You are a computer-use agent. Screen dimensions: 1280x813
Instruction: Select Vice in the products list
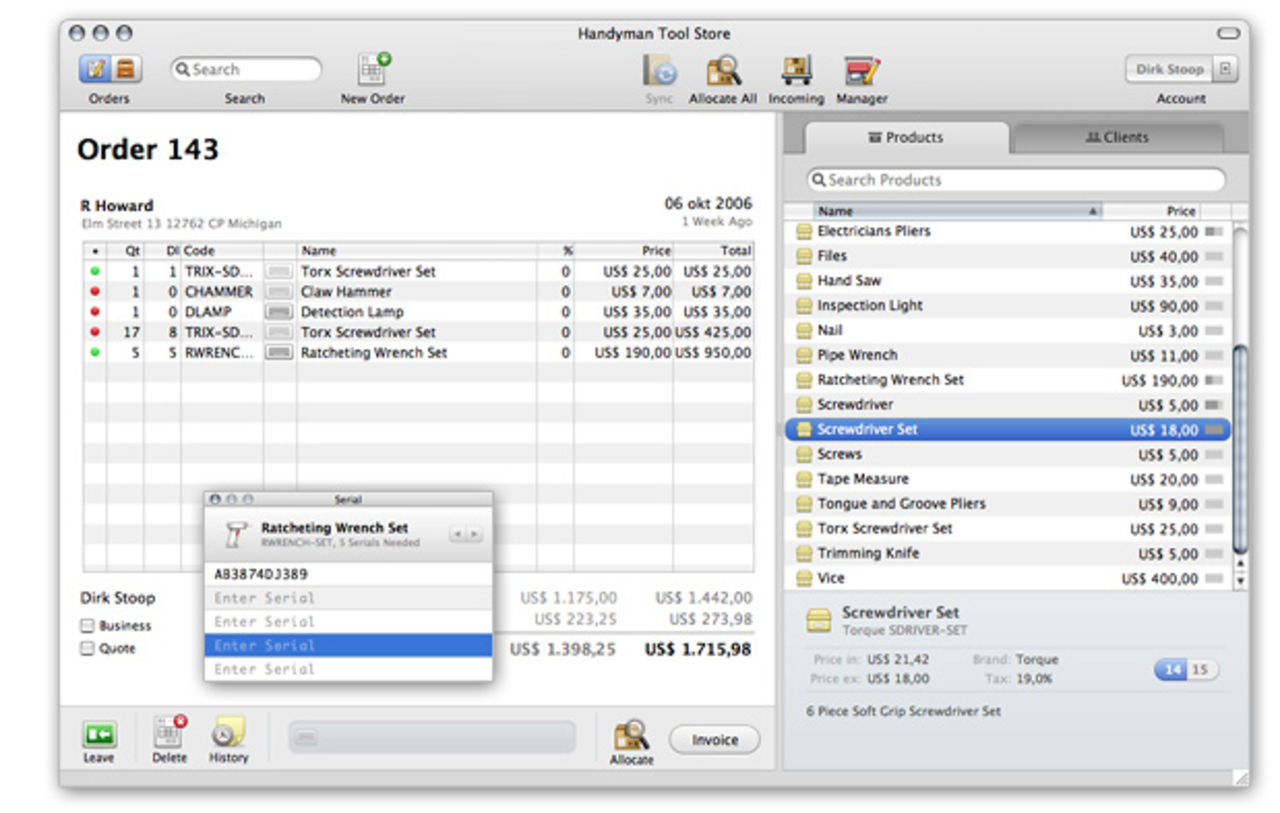[831, 578]
